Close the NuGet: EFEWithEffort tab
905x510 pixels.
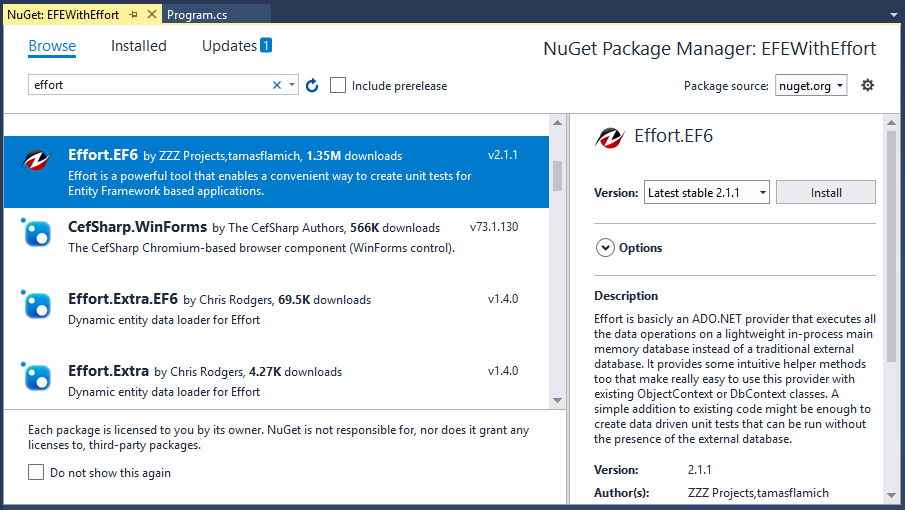tap(152, 14)
